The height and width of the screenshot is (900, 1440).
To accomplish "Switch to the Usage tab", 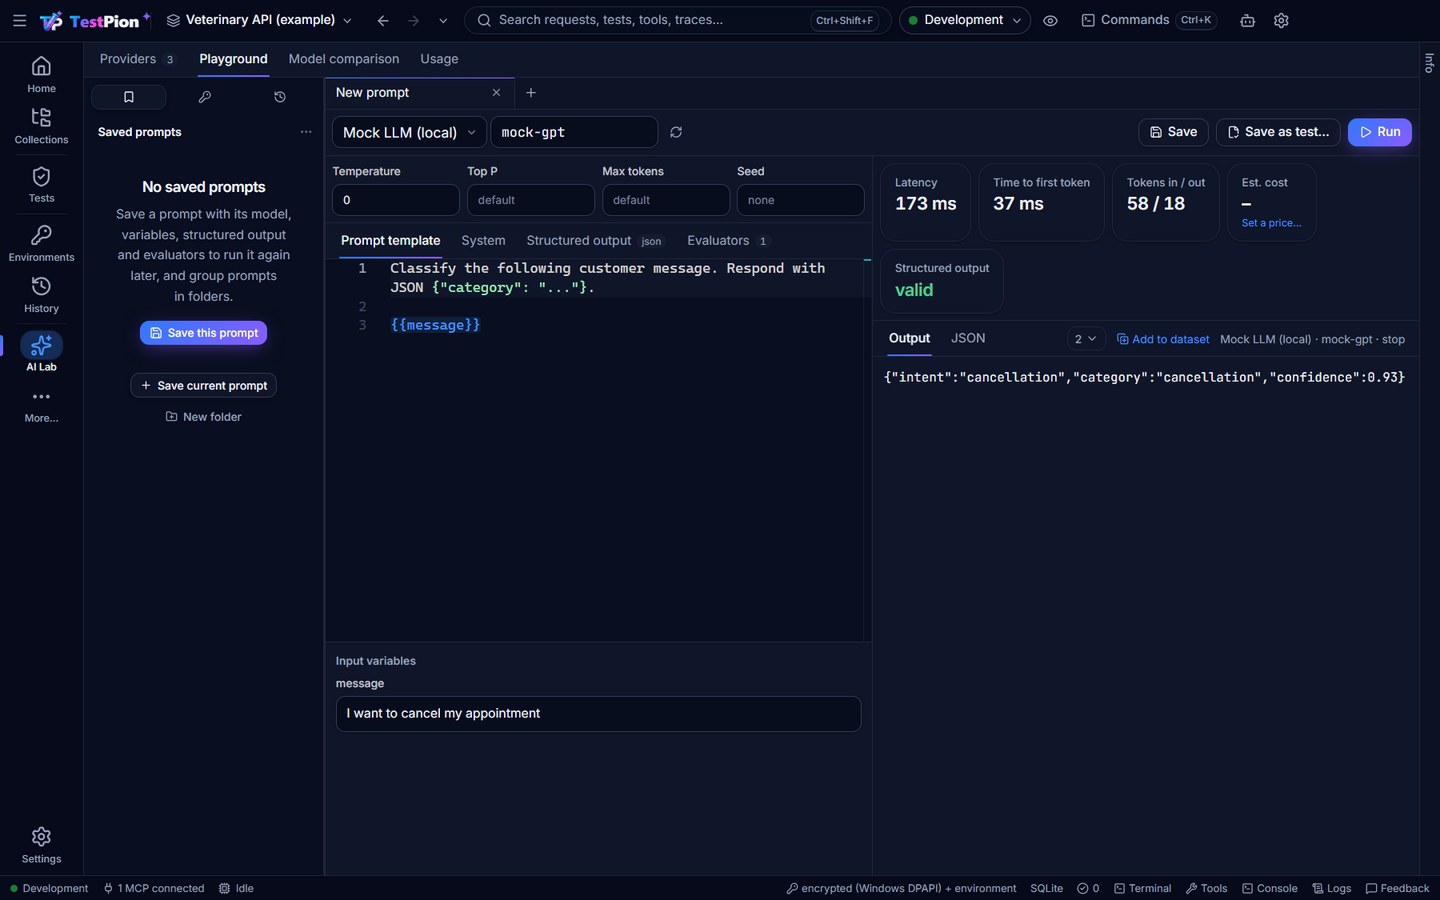I will 439,59.
